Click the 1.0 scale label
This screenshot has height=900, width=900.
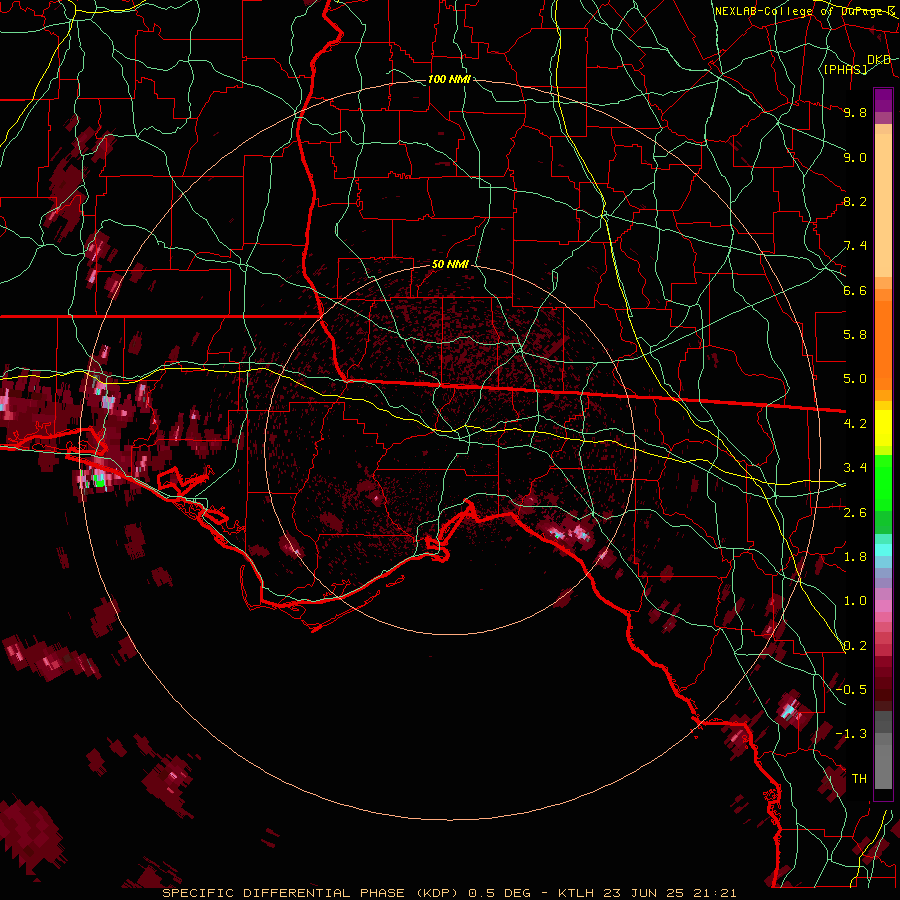[x=855, y=601]
